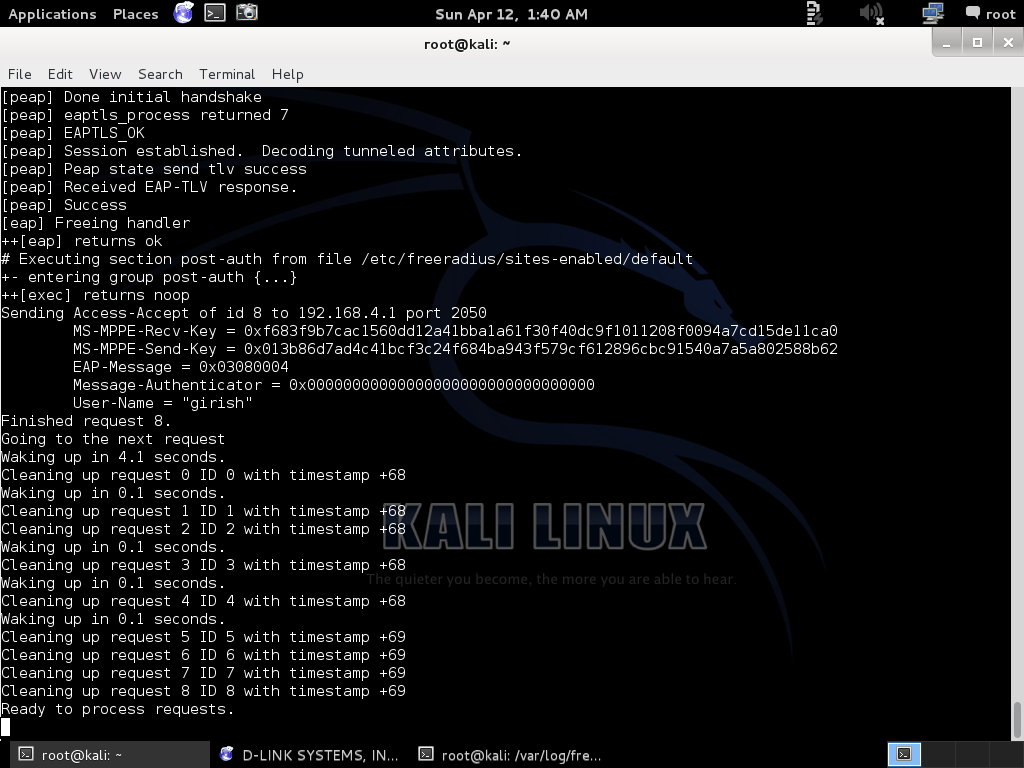
Task: Click 'Cleaning up request 5 ID 5' line
Action: [x=203, y=637]
